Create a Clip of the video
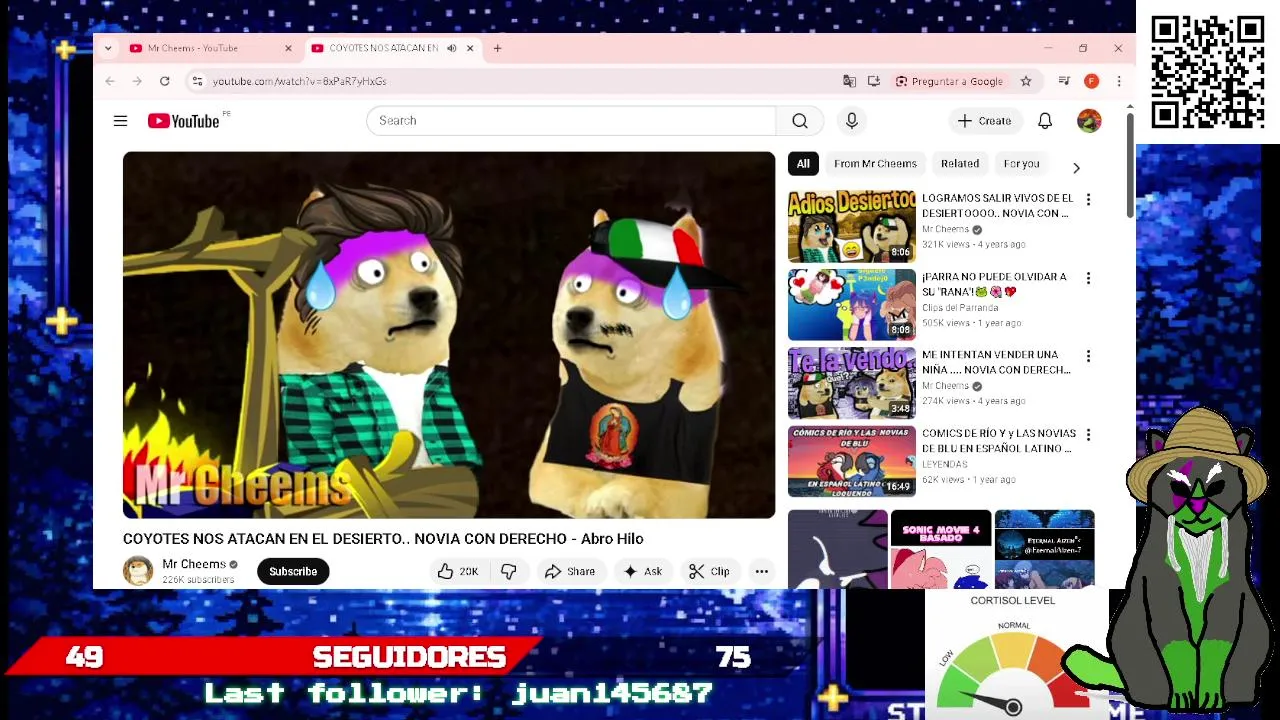The height and width of the screenshot is (720, 1280). pos(709,571)
